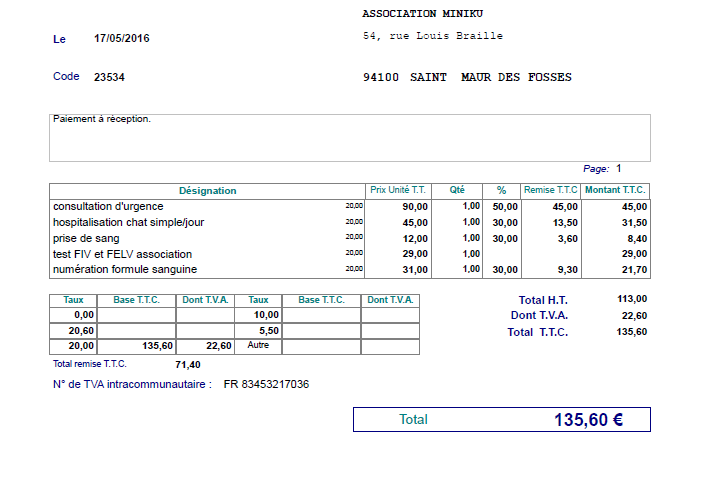
Task: Click inside the Paiement à réception box
Action: coord(349,137)
